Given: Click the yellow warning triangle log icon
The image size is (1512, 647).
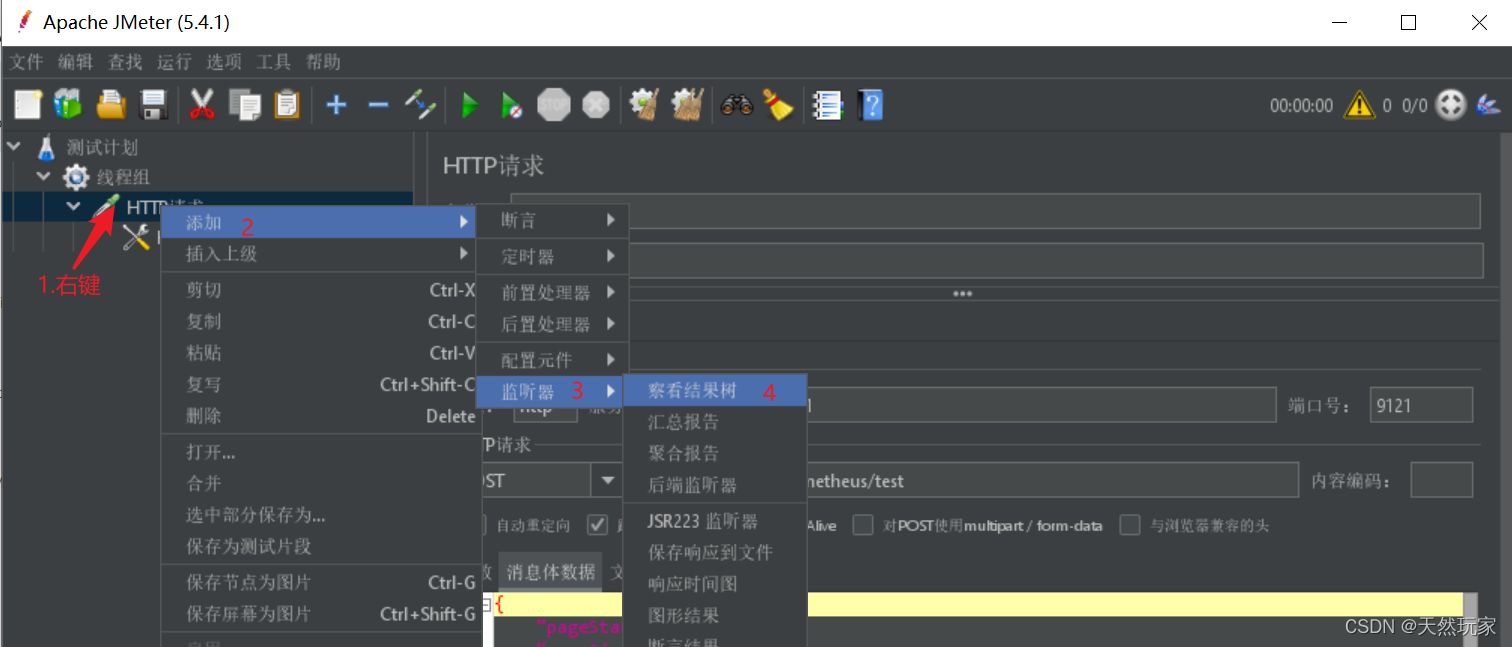Looking at the screenshot, I should (x=1359, y=104).
